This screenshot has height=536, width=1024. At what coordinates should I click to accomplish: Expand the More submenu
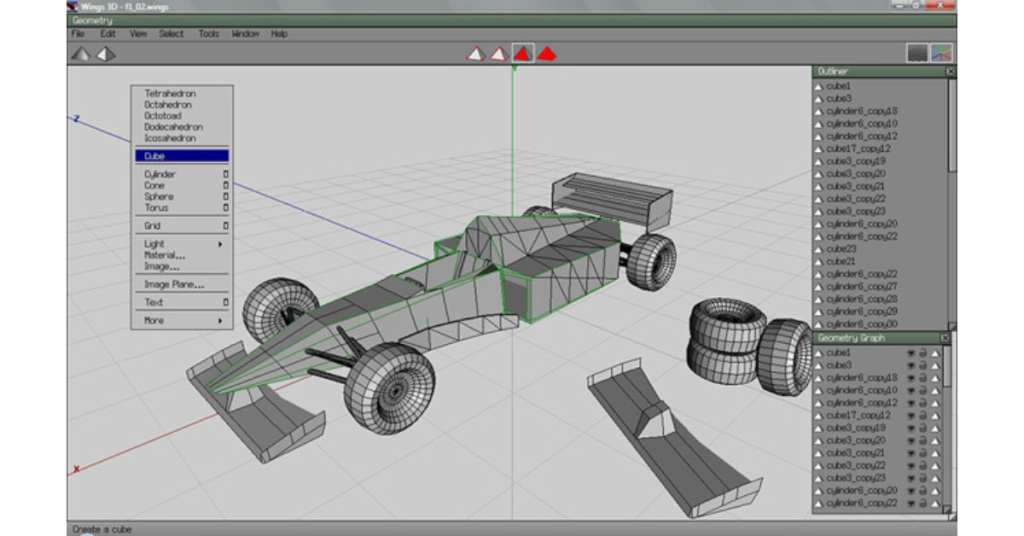click(x=220, y=321)
